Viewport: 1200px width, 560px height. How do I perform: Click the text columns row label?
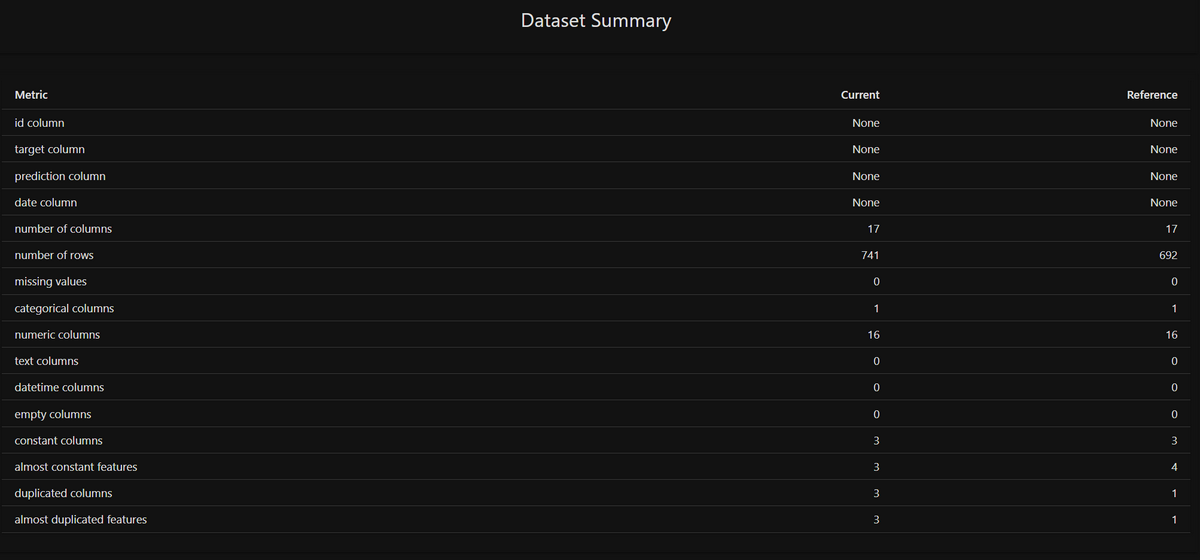(x=47, y=361)
